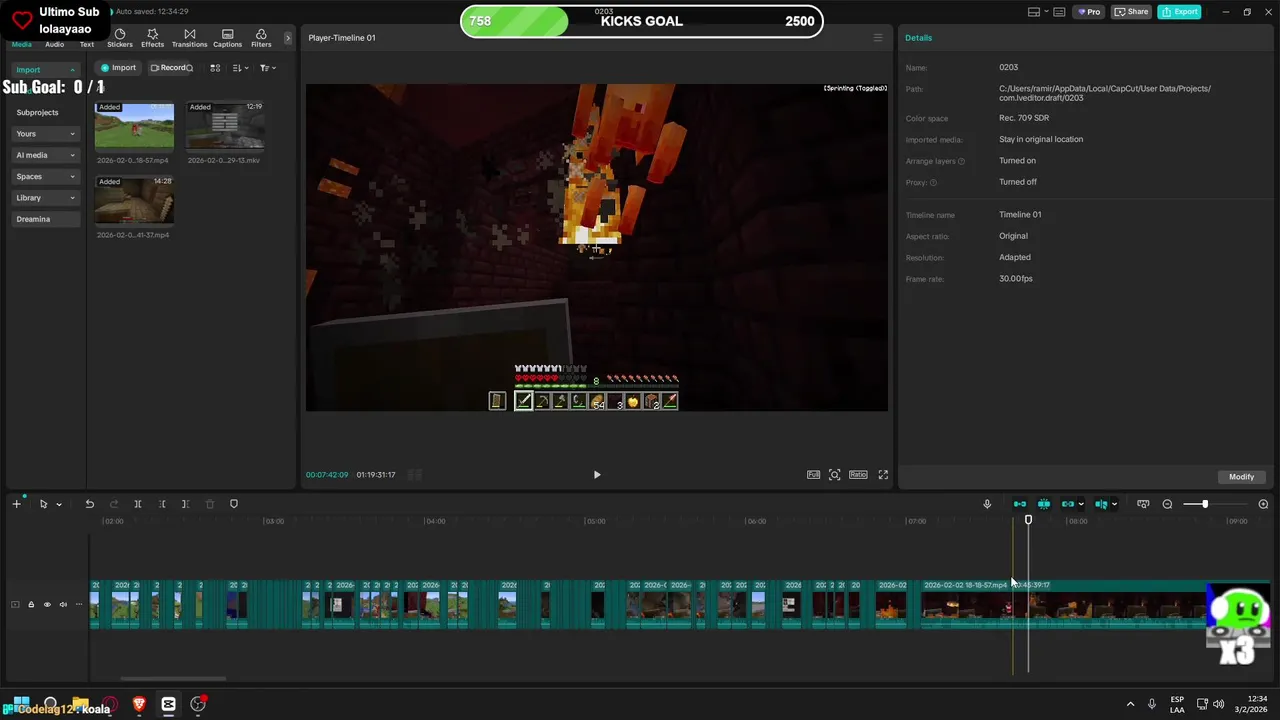Toggle main track magnet
1280x720 pixels.
[x=1020, y=504]
